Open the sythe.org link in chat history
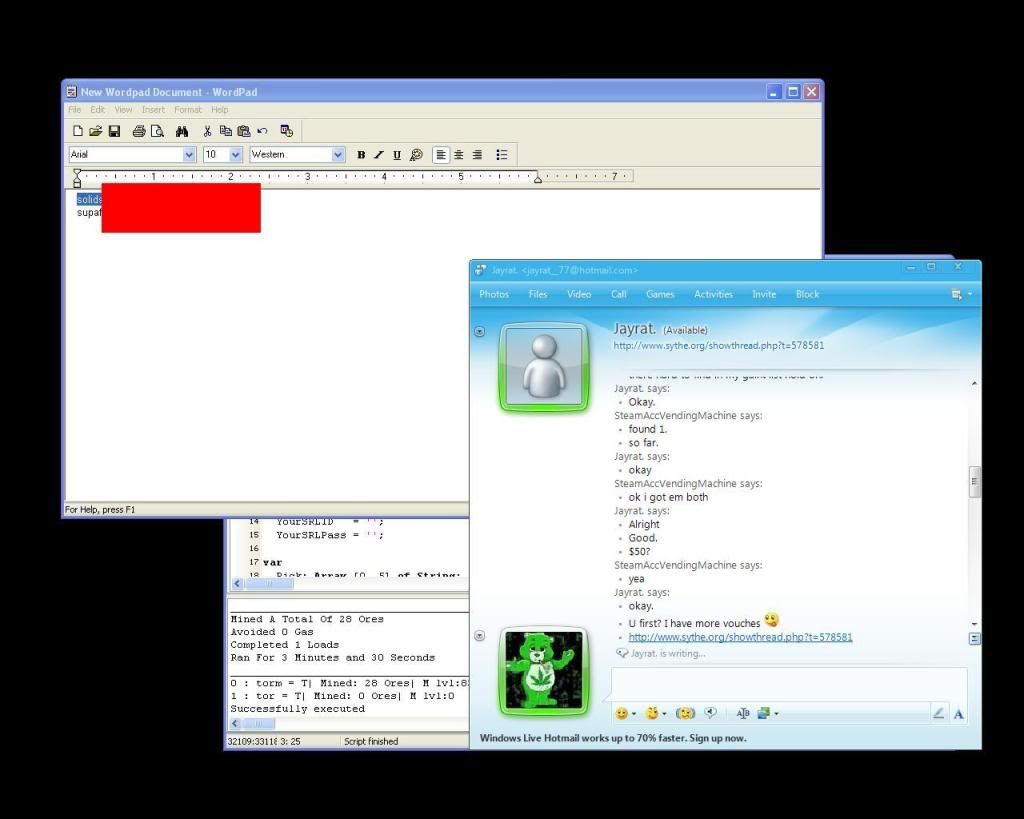Image resolution: width=1024 pixels, height=819 pixels. (740, 637)
